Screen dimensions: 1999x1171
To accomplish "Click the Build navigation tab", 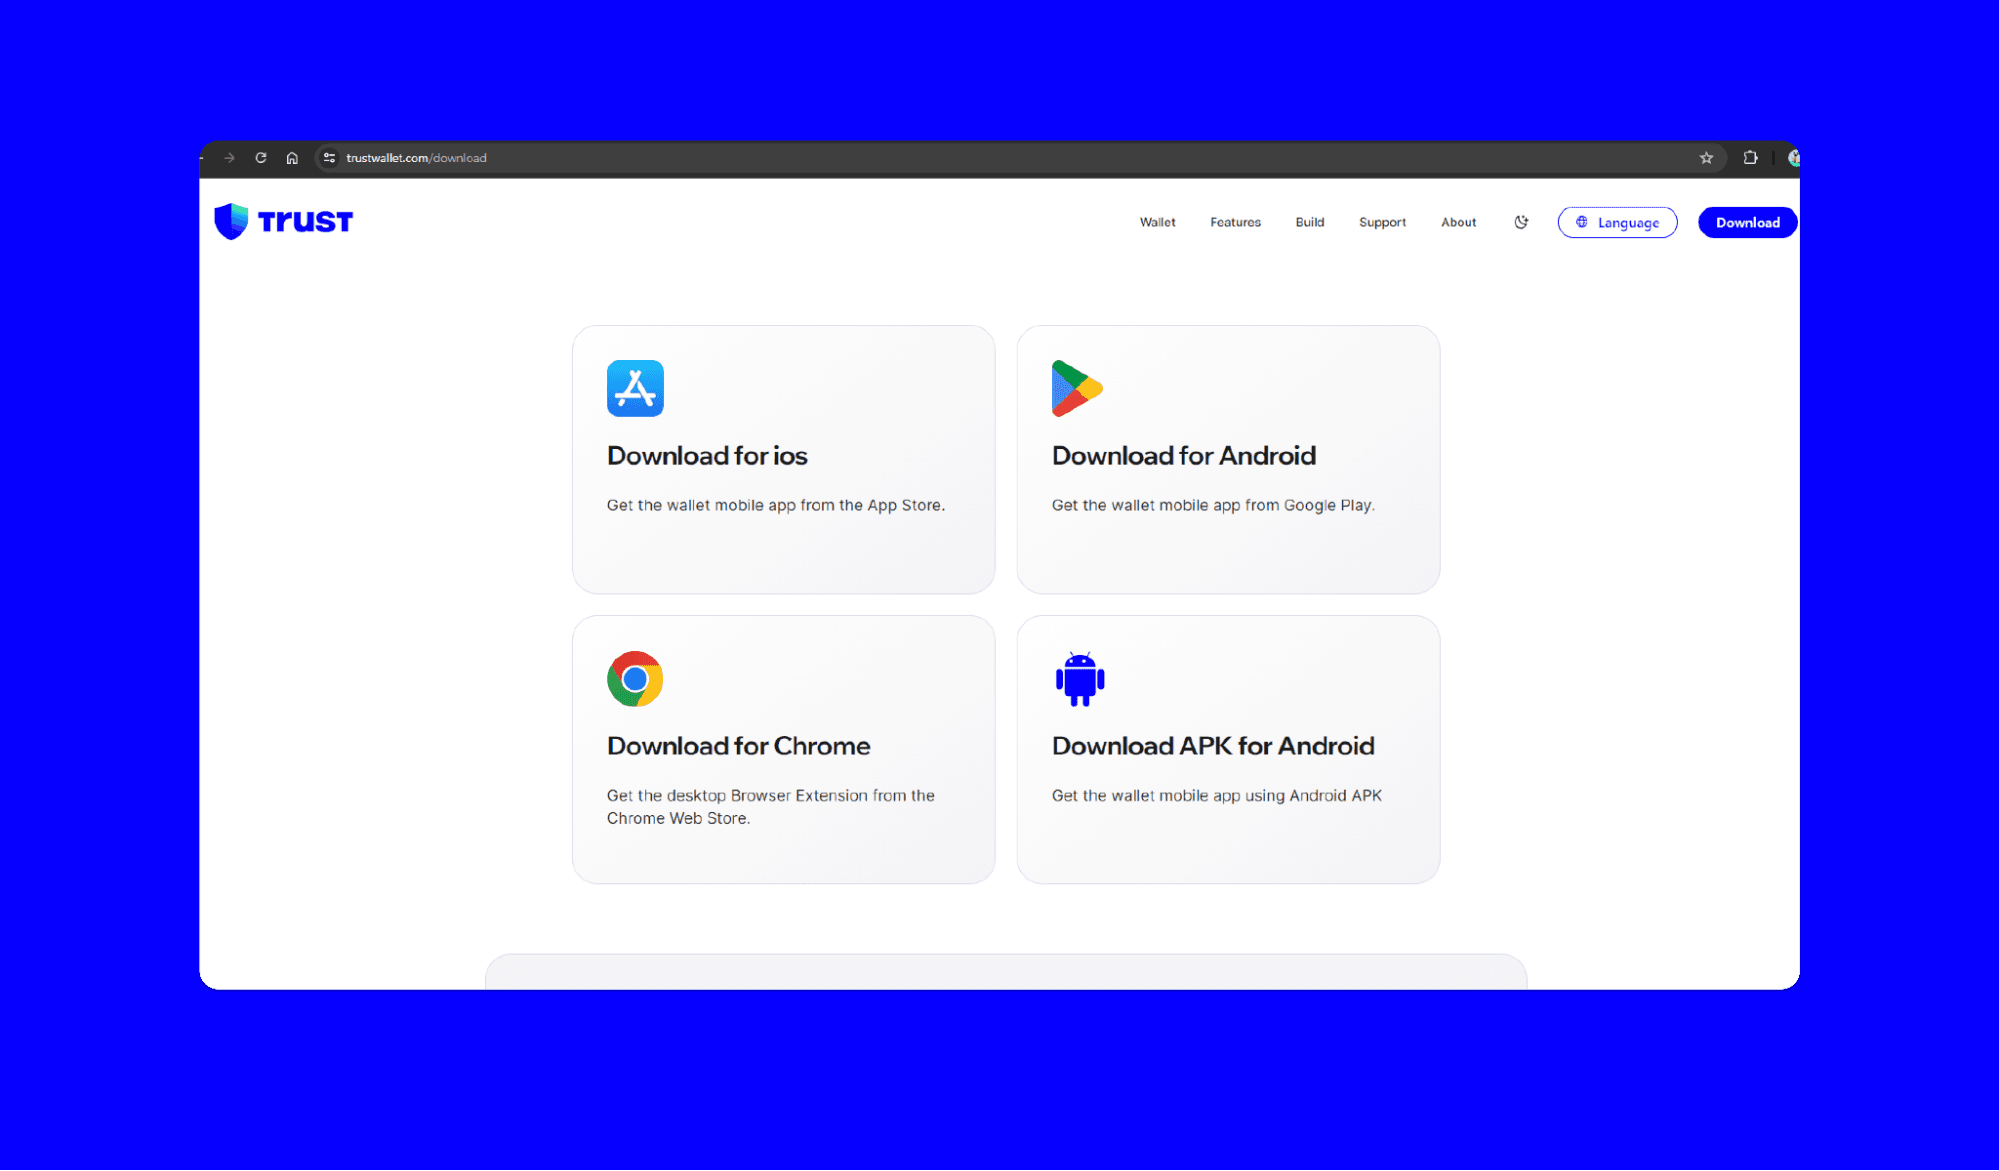I will 1309,222.
